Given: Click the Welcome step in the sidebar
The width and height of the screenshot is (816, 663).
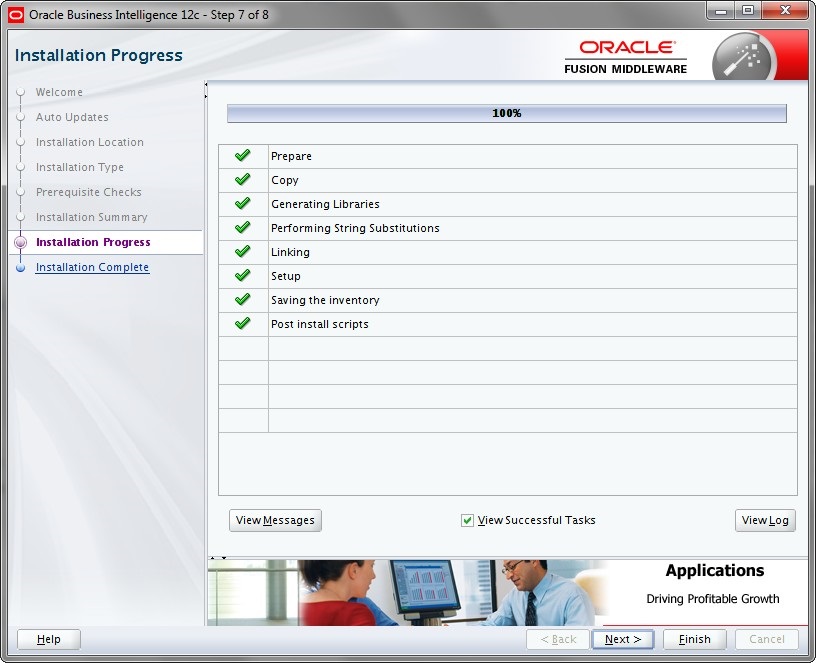Looking at the screenshot, I should (x=59, y=92).
